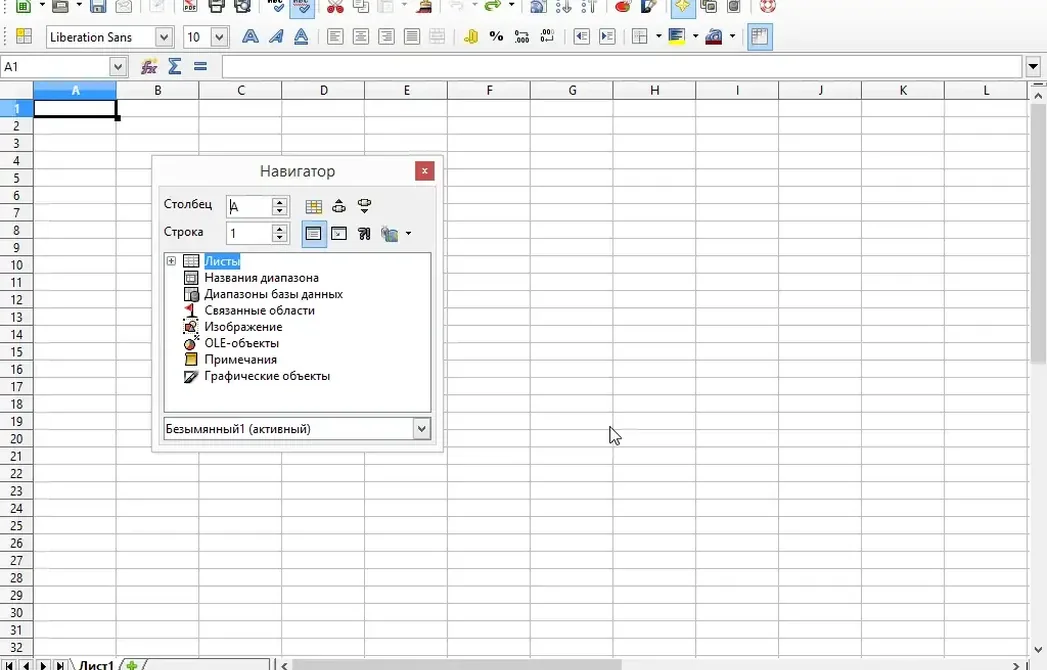1047x670 pixels.
Task: Toggle the Navigator star icon
Action: (682, 7)
